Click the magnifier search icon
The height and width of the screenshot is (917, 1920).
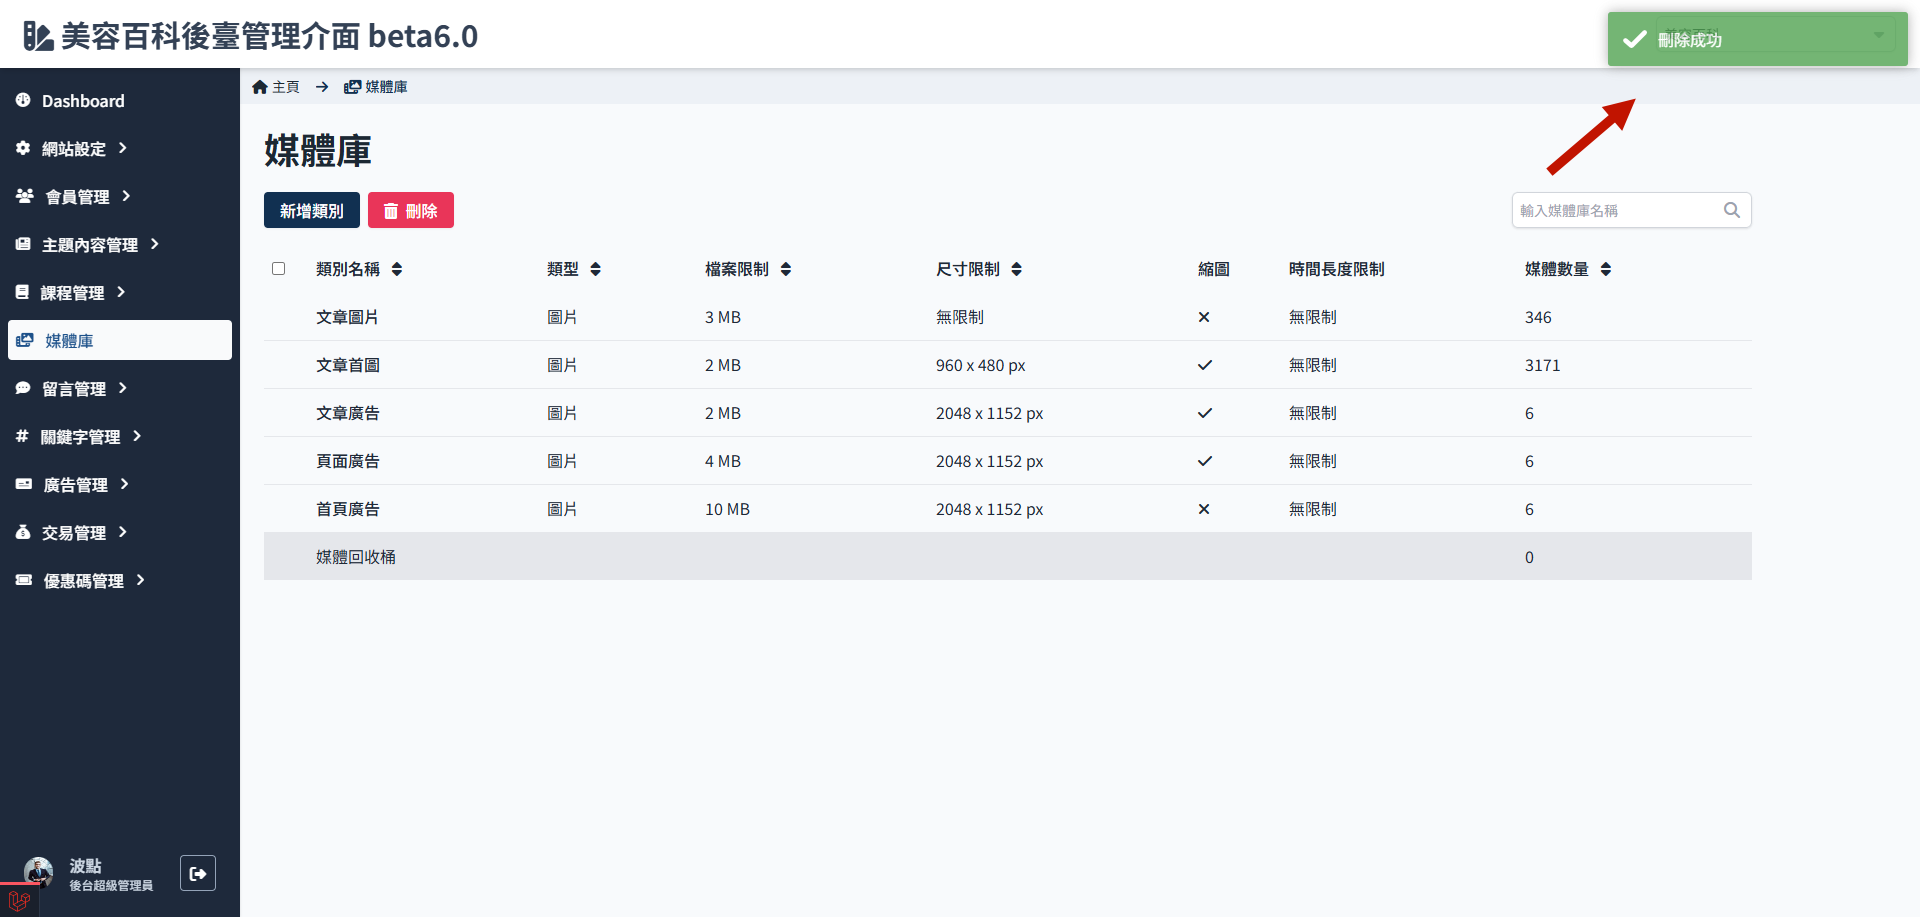pyautogui.click(x=1732, y=210)
